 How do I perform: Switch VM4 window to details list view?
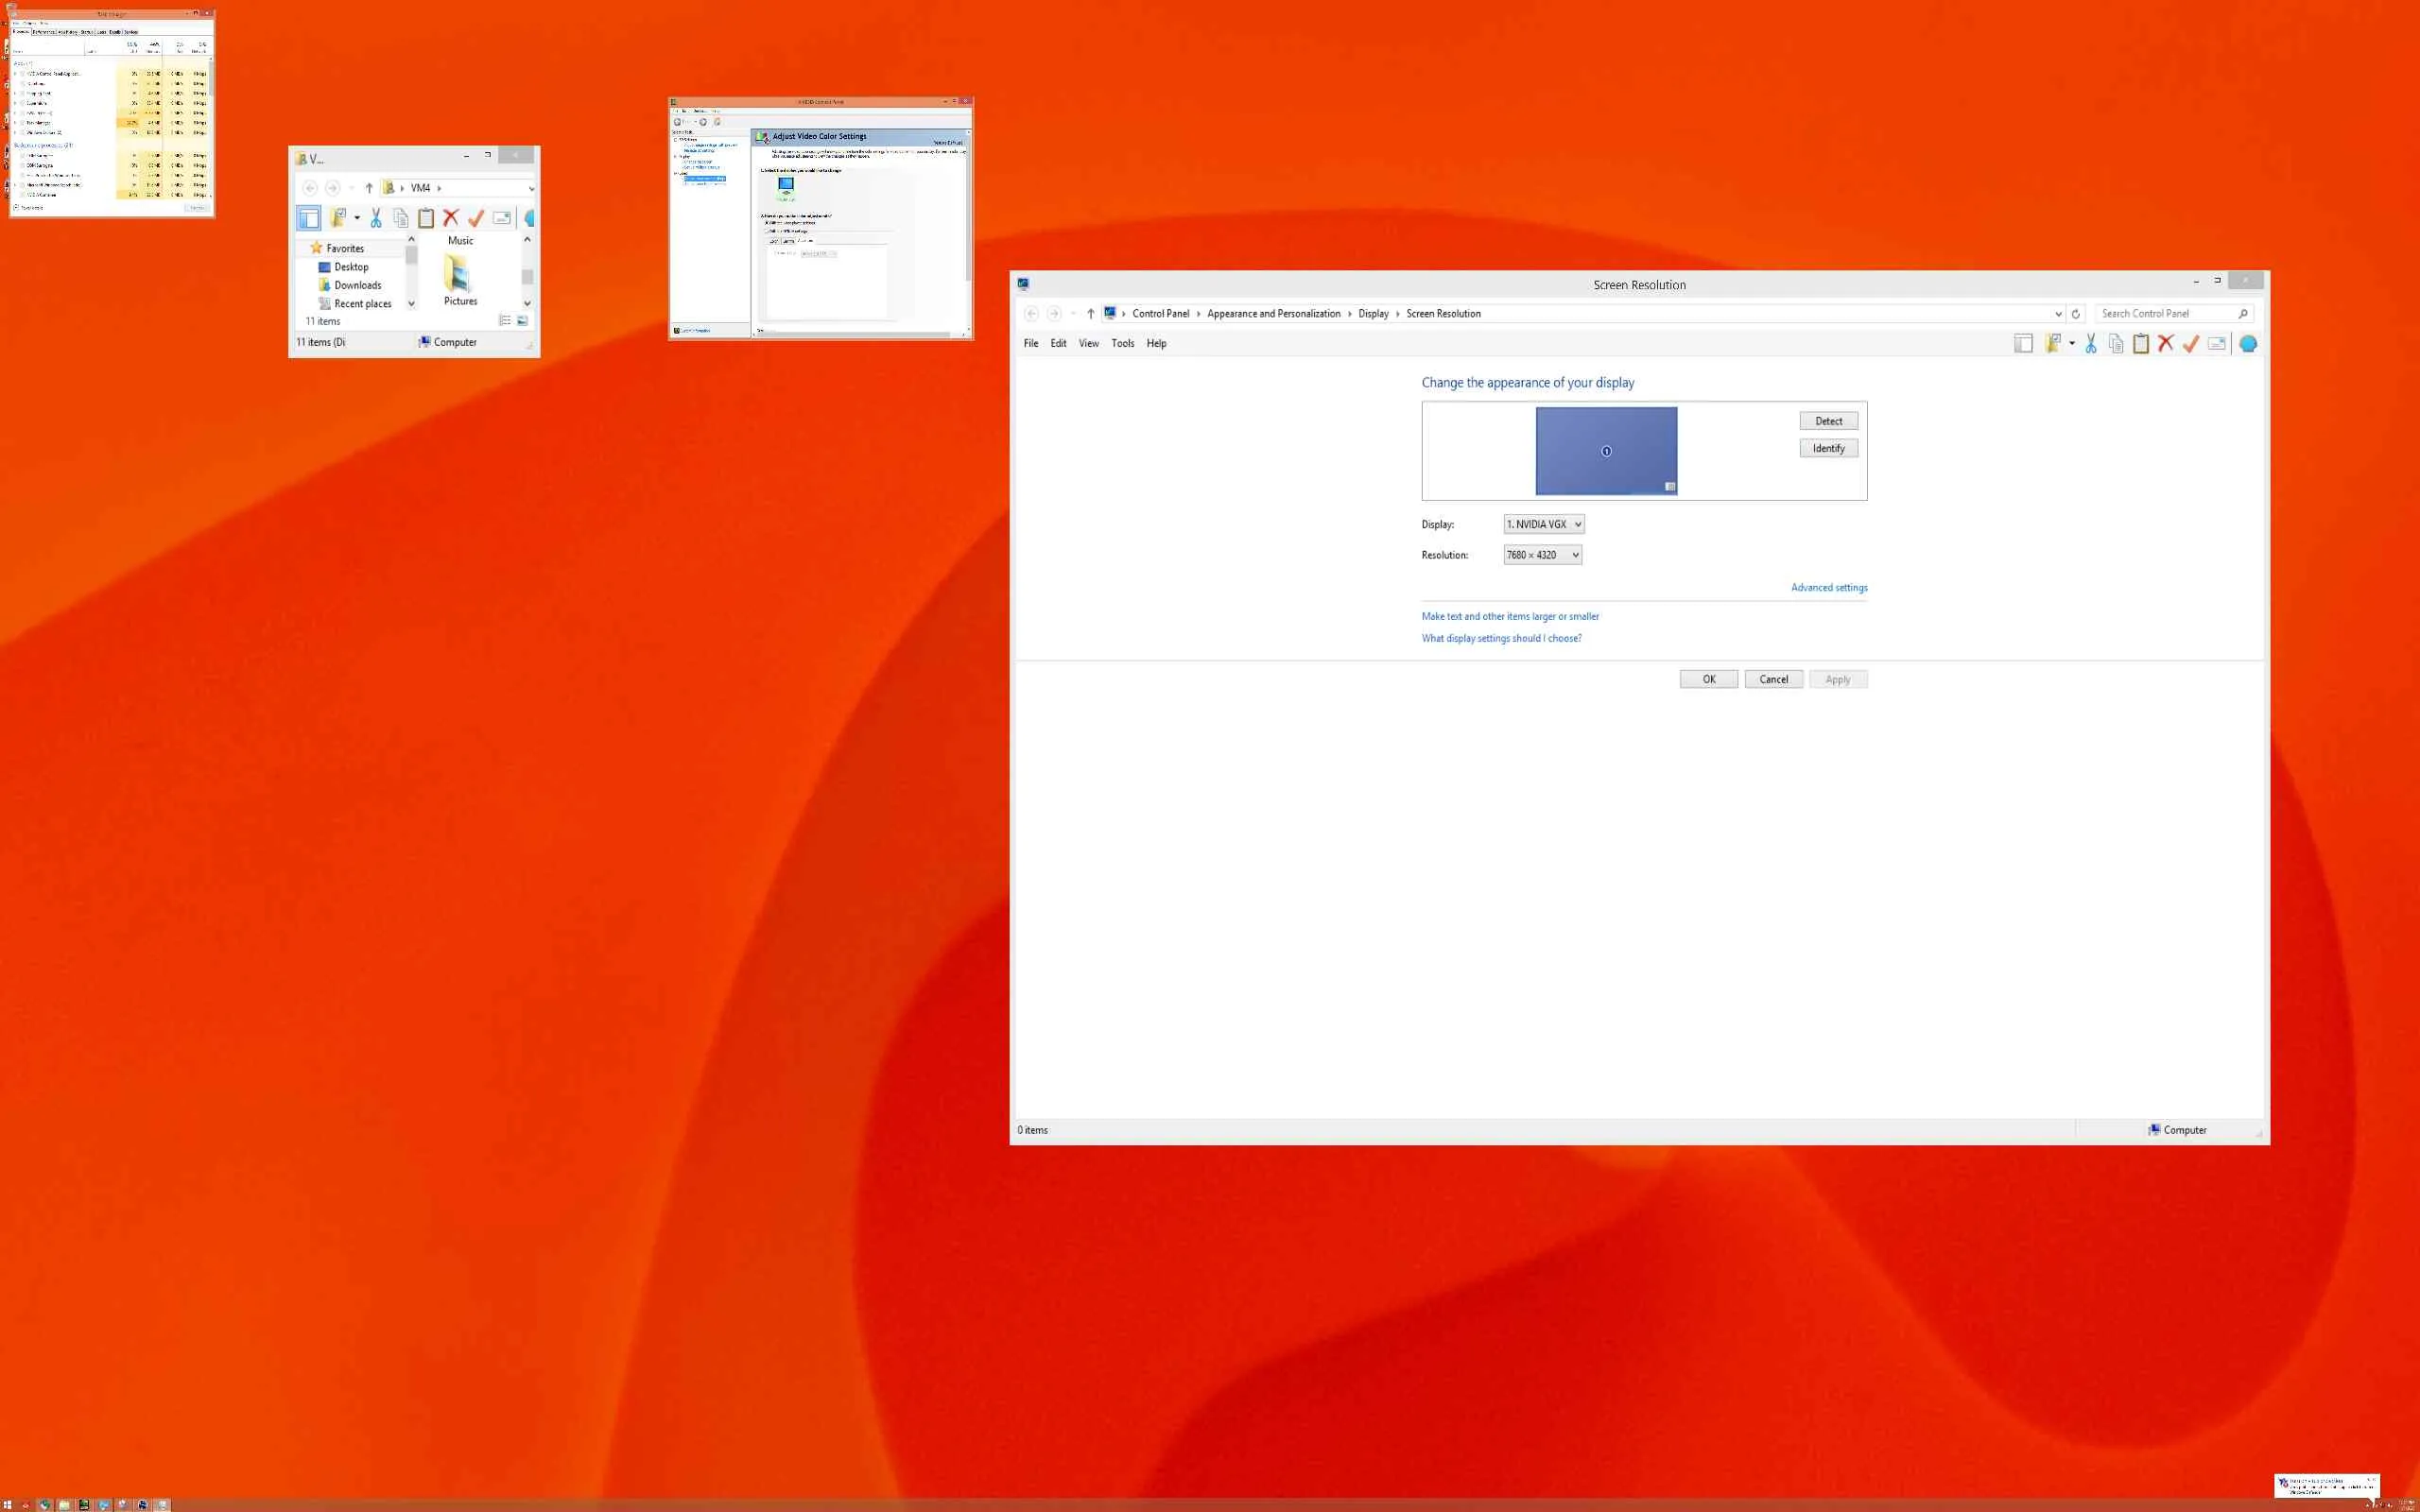click(505, 321)
